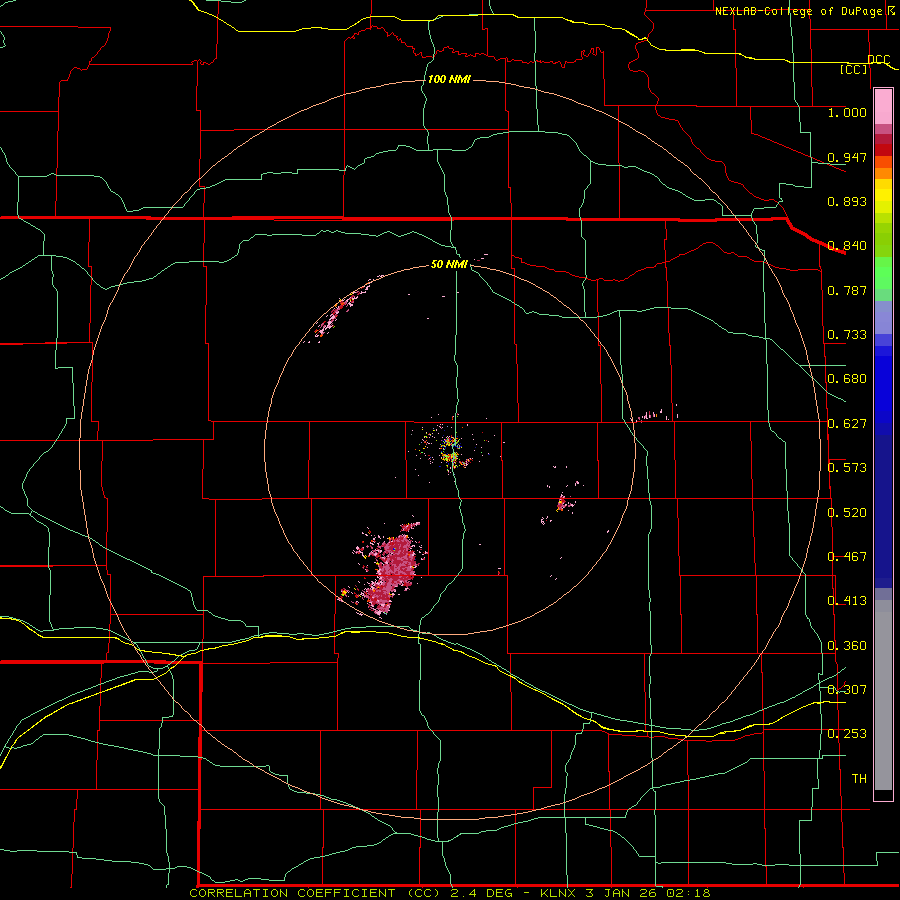900x900 pixels.
Task: Pick the lavender segment of the color bar
Action: point(883,318)
